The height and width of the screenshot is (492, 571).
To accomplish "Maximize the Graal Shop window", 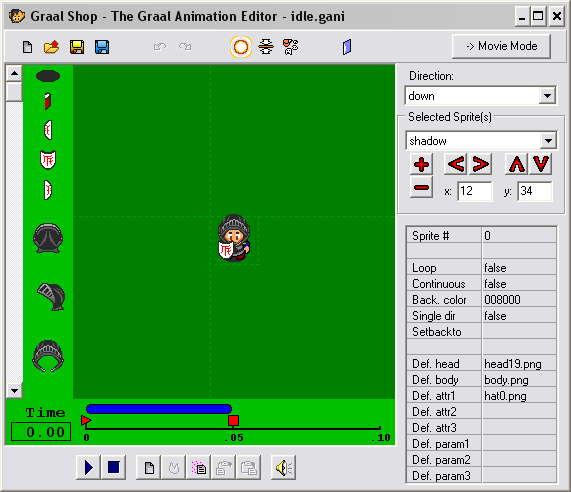I will [x=538, y=16].
